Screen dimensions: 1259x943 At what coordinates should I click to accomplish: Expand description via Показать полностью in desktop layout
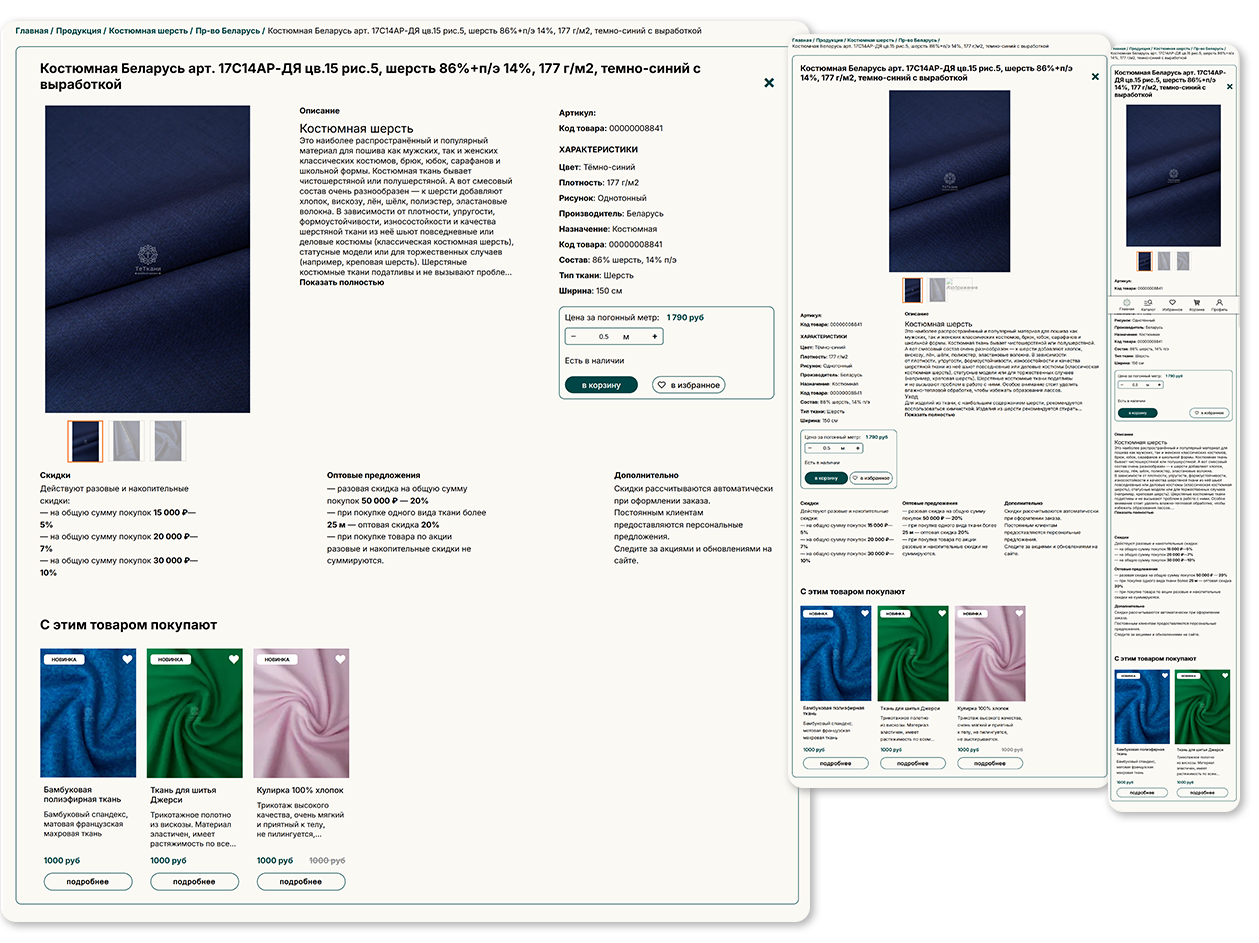[x=341, y=283]
